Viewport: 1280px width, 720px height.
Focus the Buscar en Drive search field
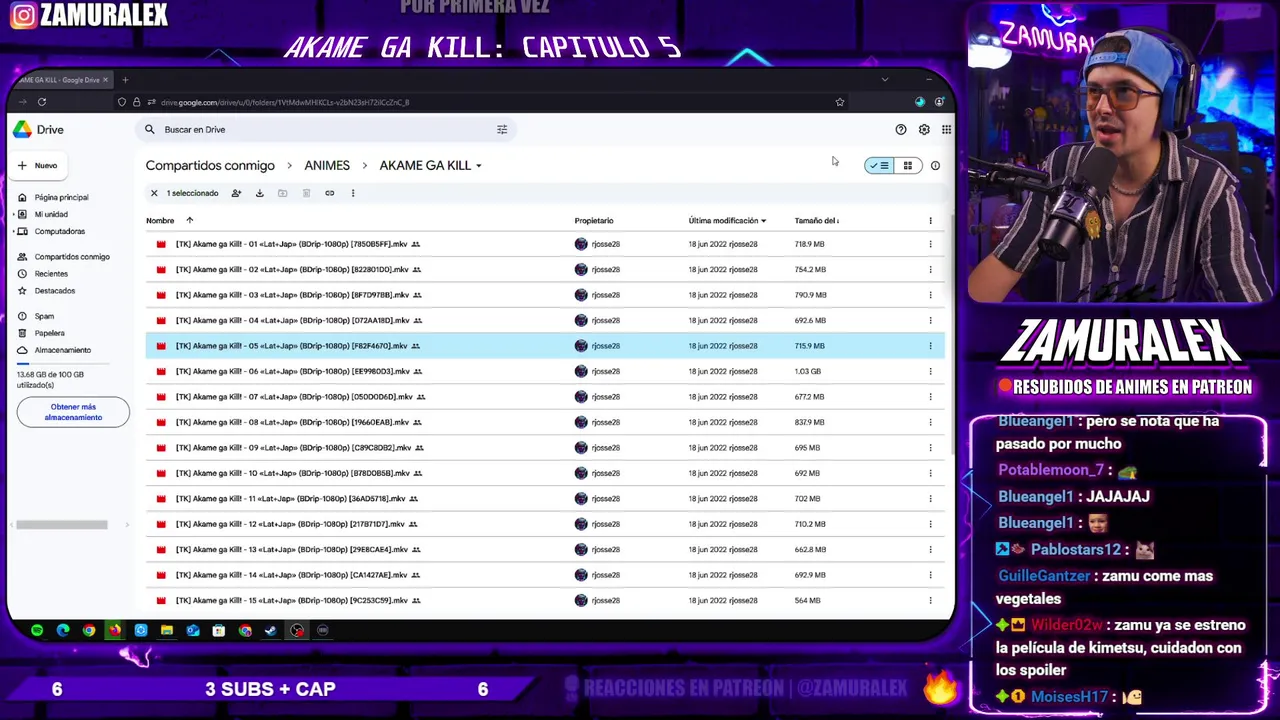[325, 129]
